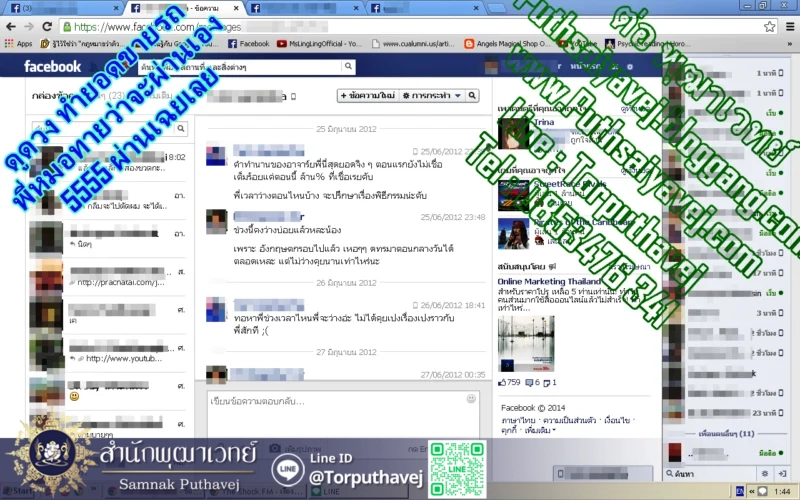Expand hidden system tray icons chevron
The height and width of the screenshot is (500, 800).
752,491
